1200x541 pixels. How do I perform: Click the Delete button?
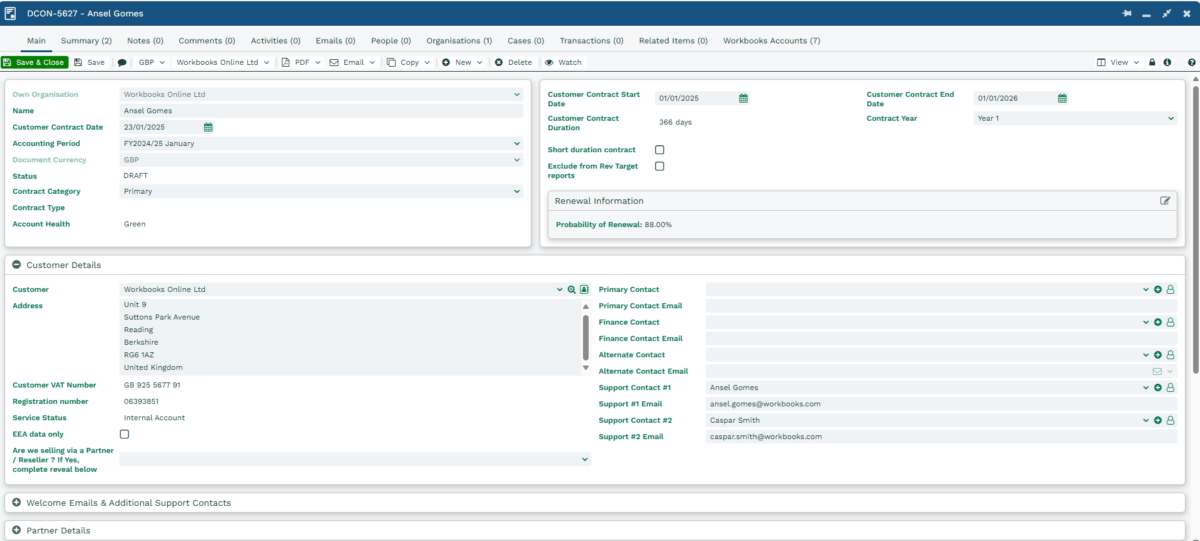[513, 62]
